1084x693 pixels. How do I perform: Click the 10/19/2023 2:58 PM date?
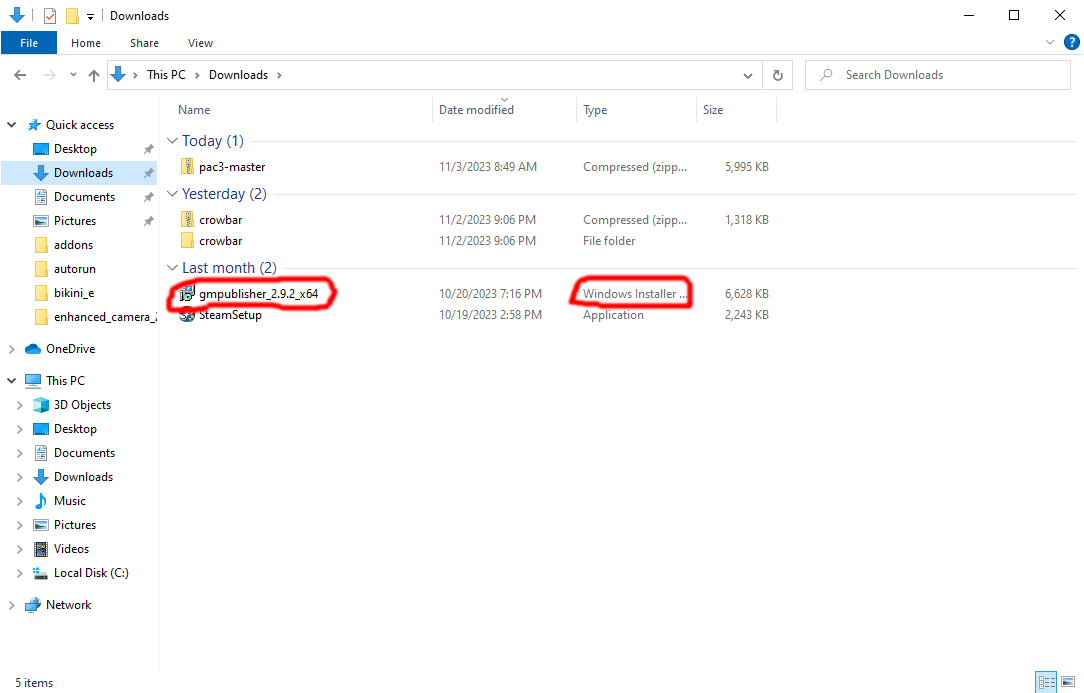click(x=490, y=315)
